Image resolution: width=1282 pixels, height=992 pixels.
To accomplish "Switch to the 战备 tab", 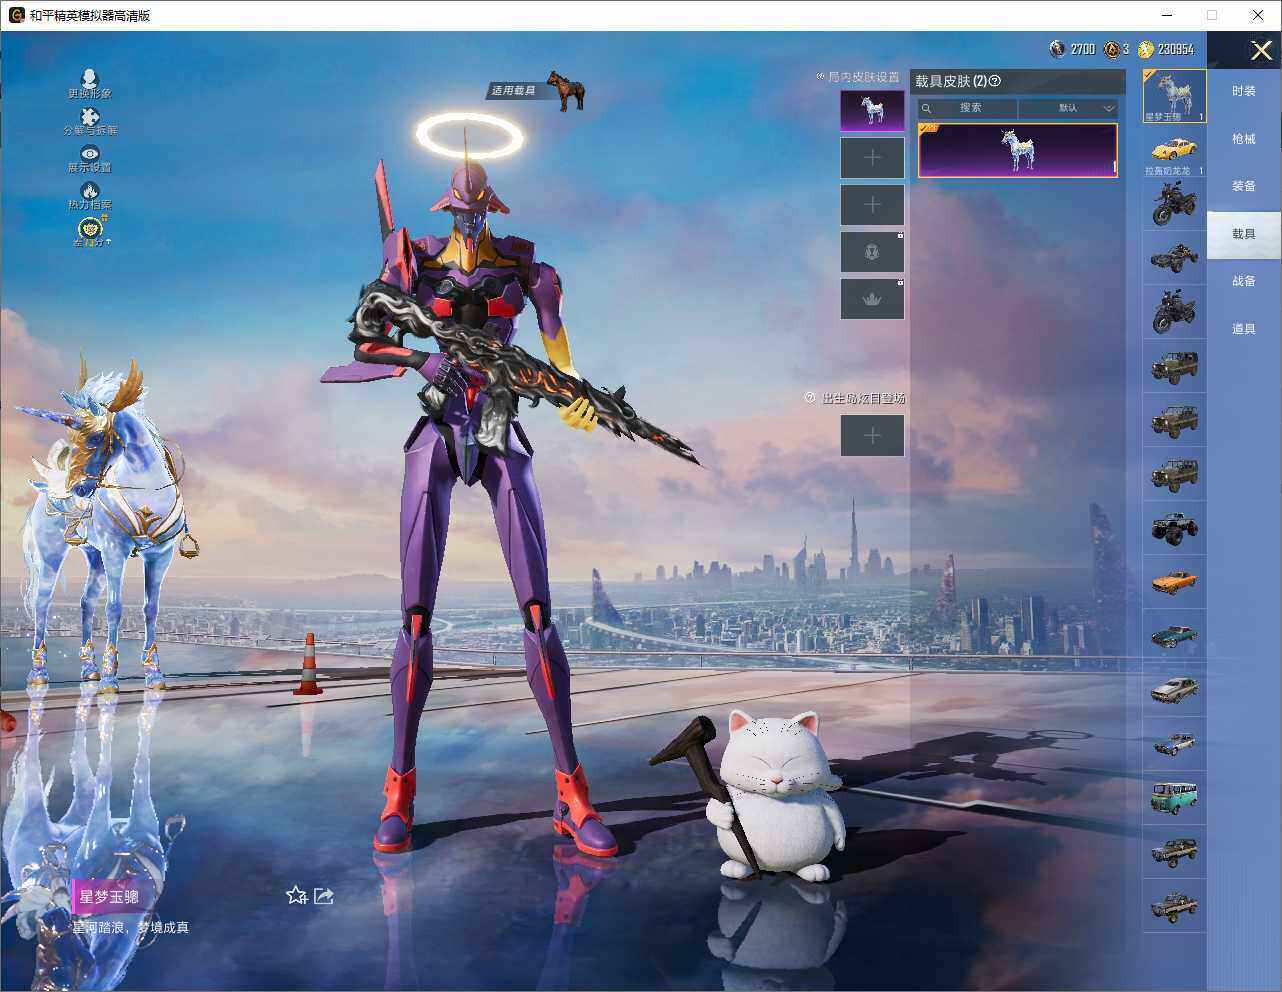I will click(x=1244, y=281).
